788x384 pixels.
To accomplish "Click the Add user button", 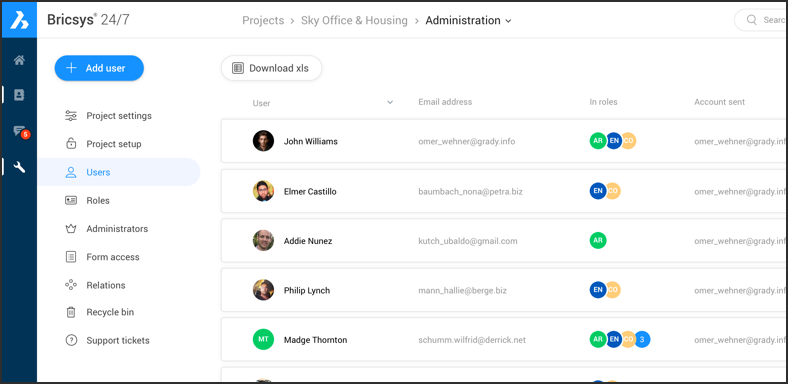I will click(x=99, y=68).
